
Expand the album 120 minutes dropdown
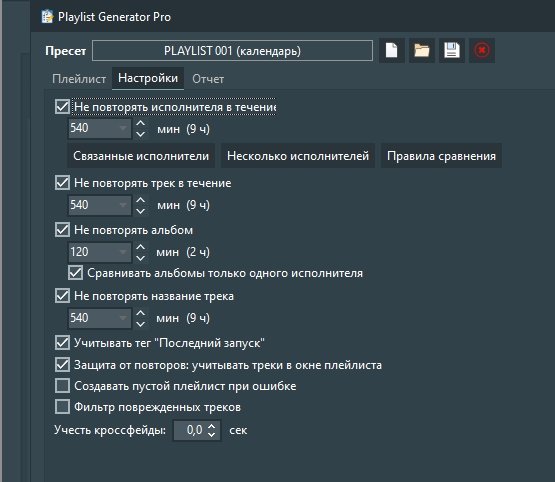click(123, 252)
